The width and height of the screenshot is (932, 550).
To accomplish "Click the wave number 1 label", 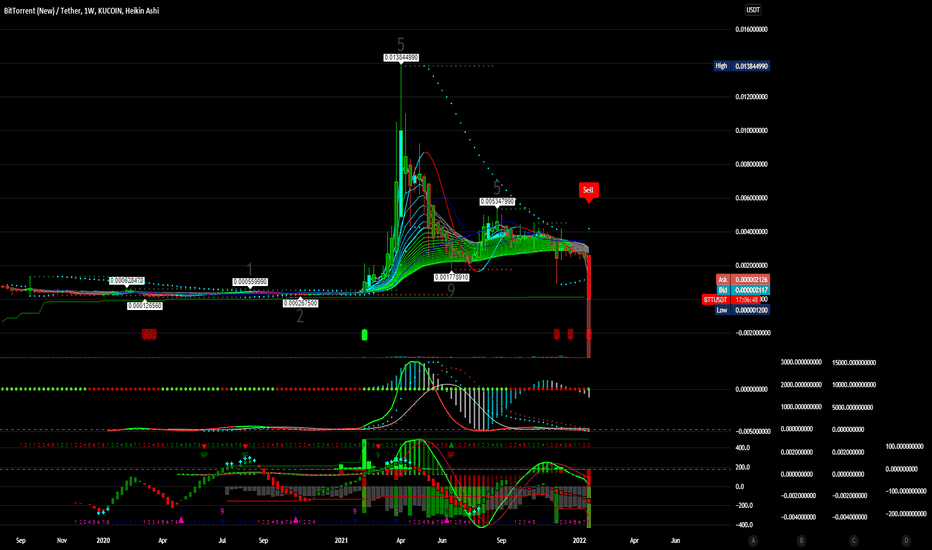I will click(x=250, y=269).
